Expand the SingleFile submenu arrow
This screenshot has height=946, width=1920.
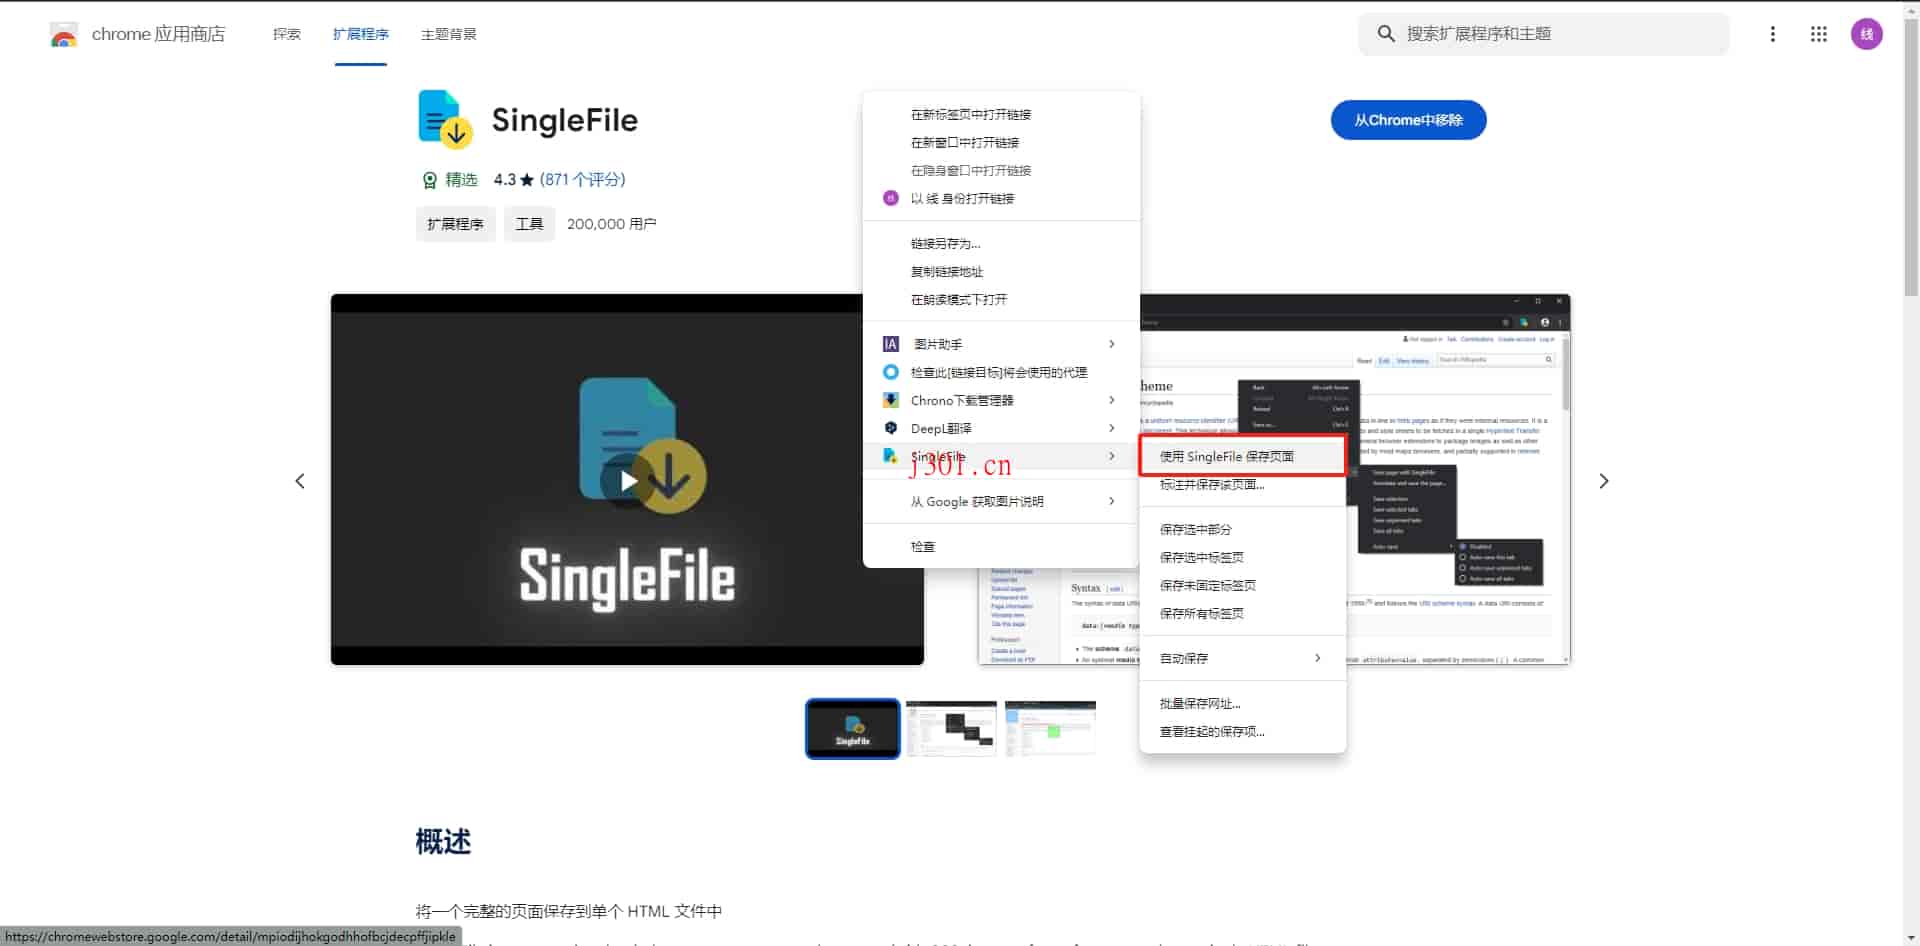pos(1112,456)
